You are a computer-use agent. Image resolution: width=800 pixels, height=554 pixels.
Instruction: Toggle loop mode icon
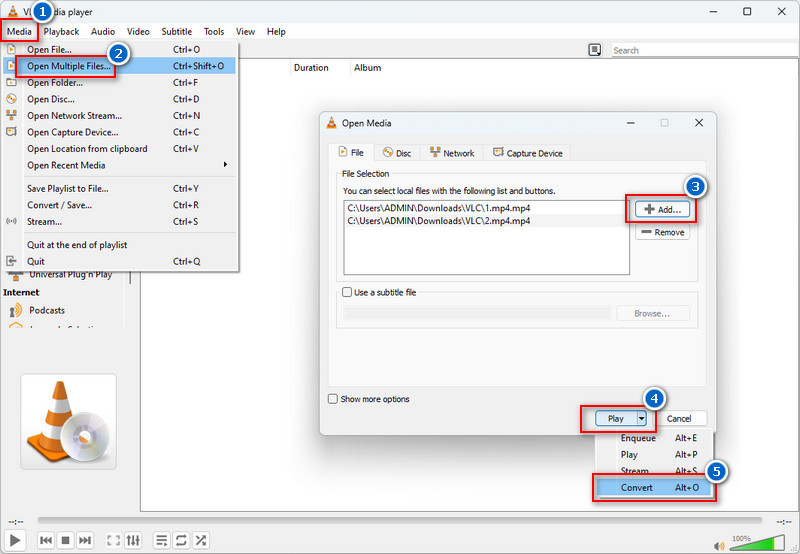[181, 540]
